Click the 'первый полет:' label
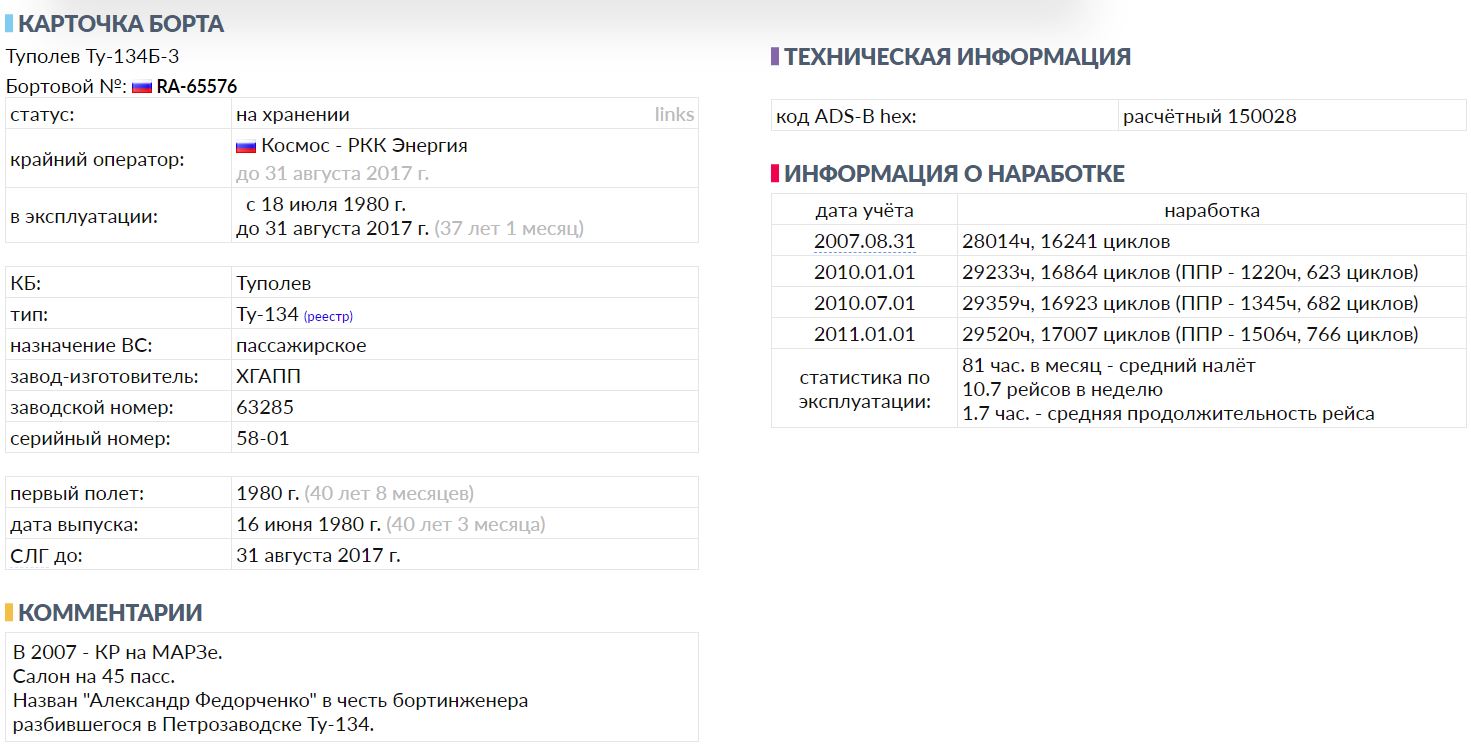Viewport: 1471px width, 749px height. click(77, 494)
